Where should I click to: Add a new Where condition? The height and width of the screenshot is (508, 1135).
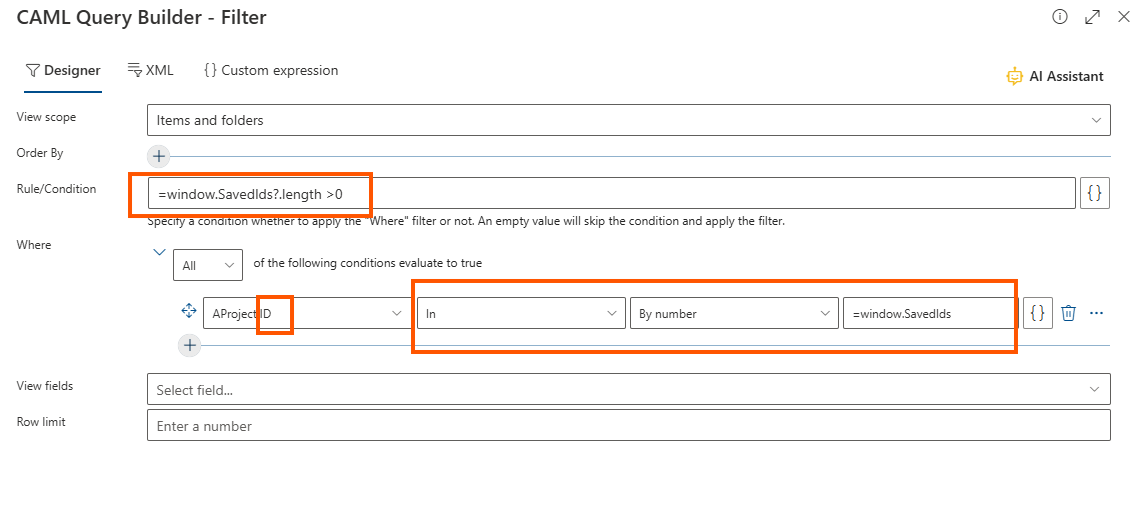[x=188, y=345]
